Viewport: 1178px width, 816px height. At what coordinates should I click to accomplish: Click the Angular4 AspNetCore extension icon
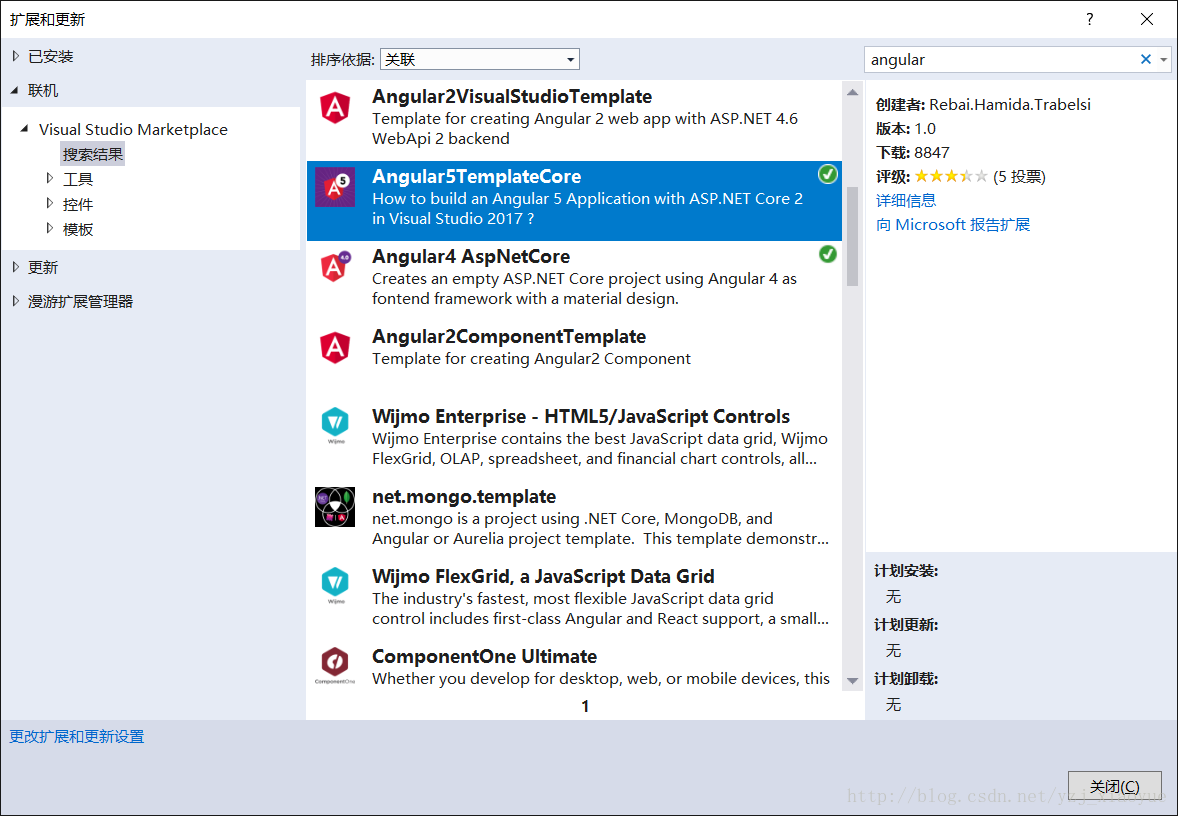tap(335, 267)
